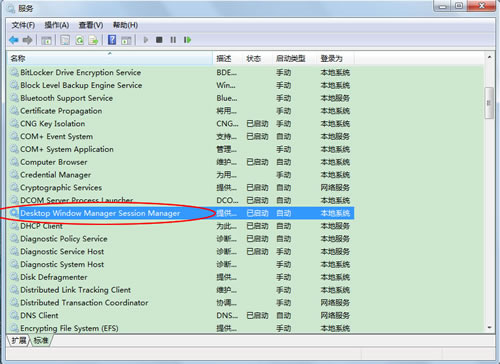Open Help with the question-mark icon
This screenshot has height=364, width=500.
(112, 40)
